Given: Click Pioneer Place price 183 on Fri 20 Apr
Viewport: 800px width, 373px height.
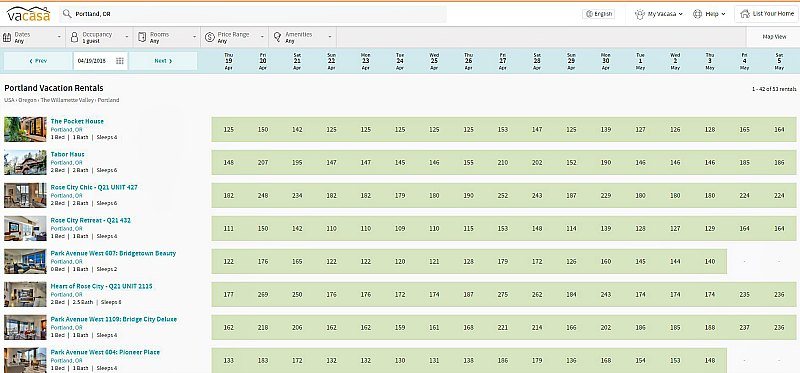Looking at the screenshot, I should tap(263, 360).
